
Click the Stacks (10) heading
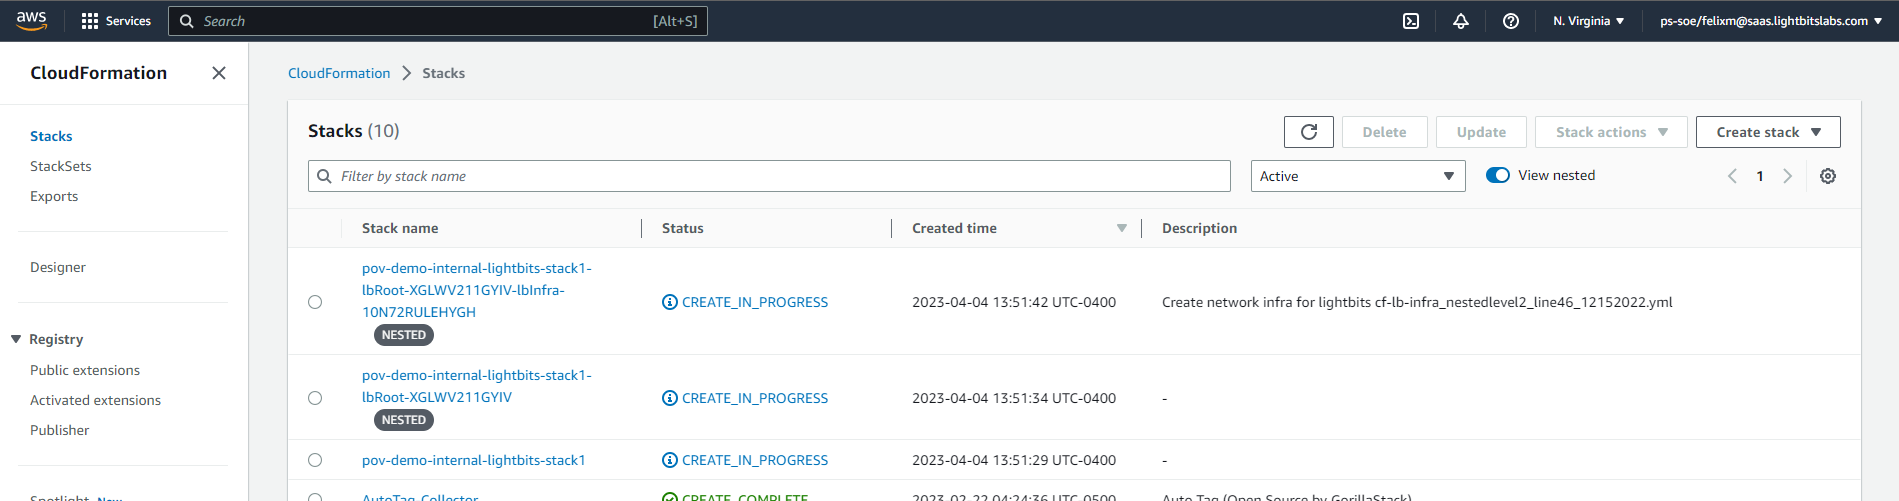(x=354, y=131)
